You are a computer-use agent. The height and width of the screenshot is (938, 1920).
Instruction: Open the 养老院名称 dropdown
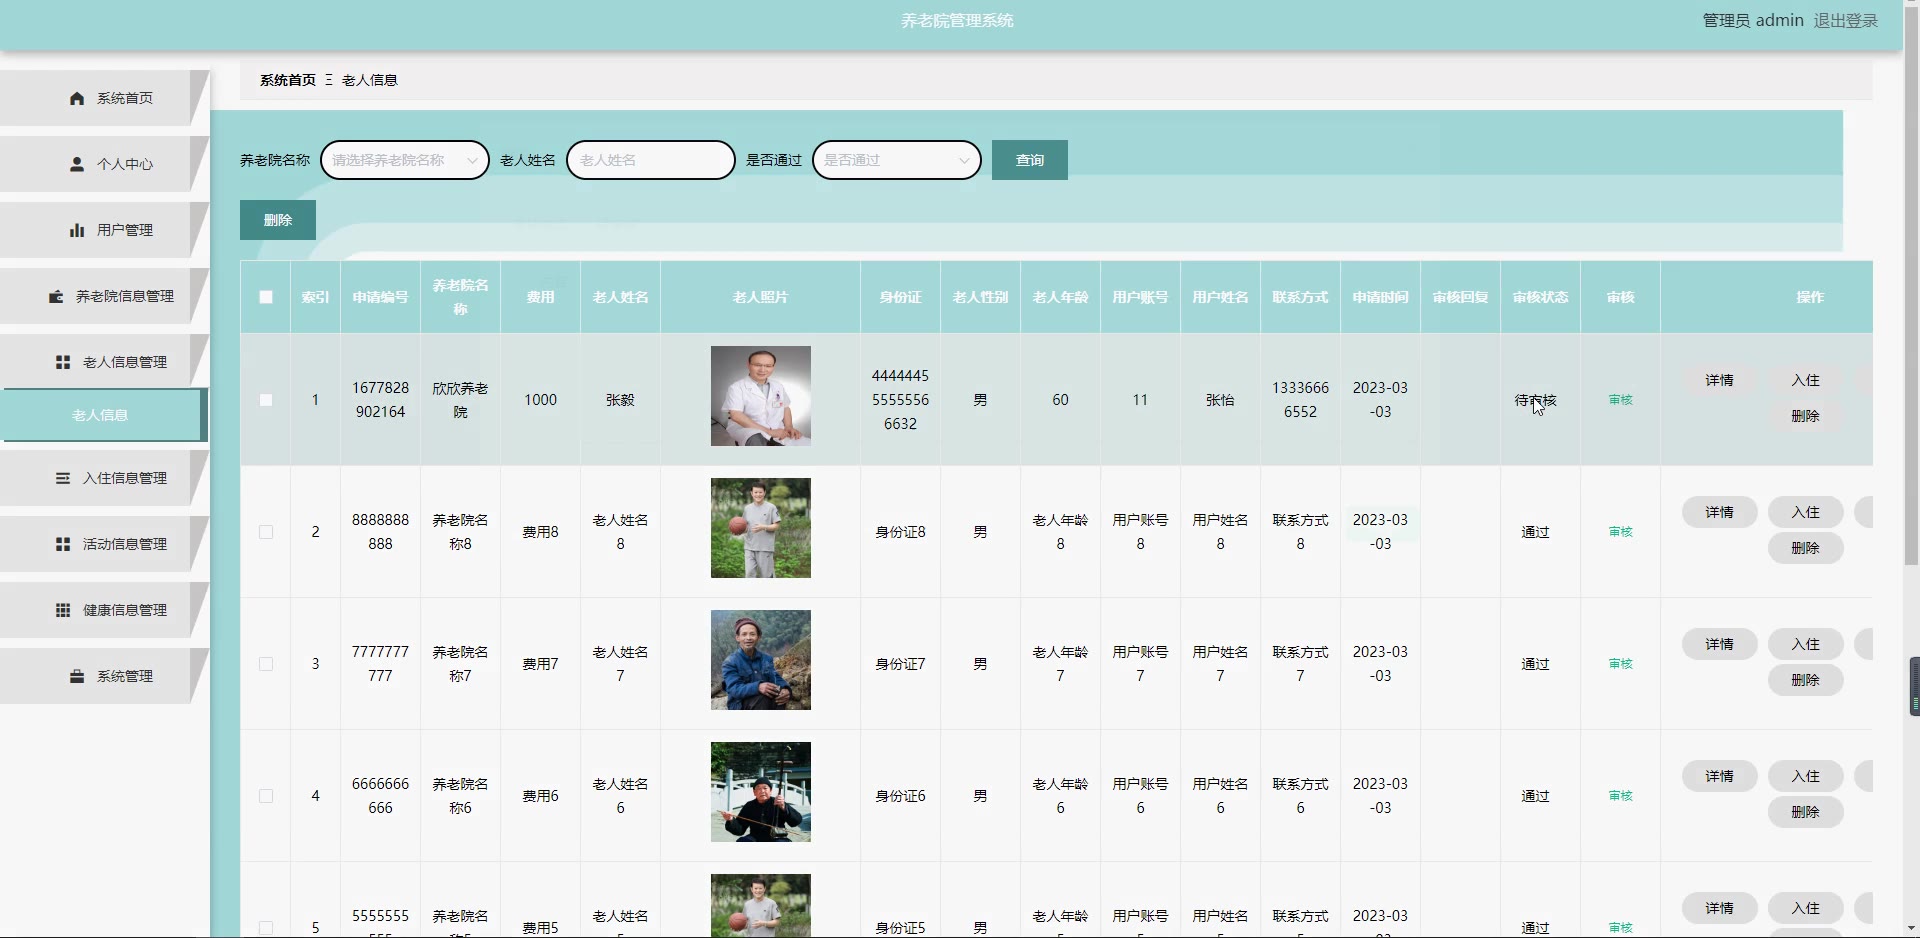[405, 160]
